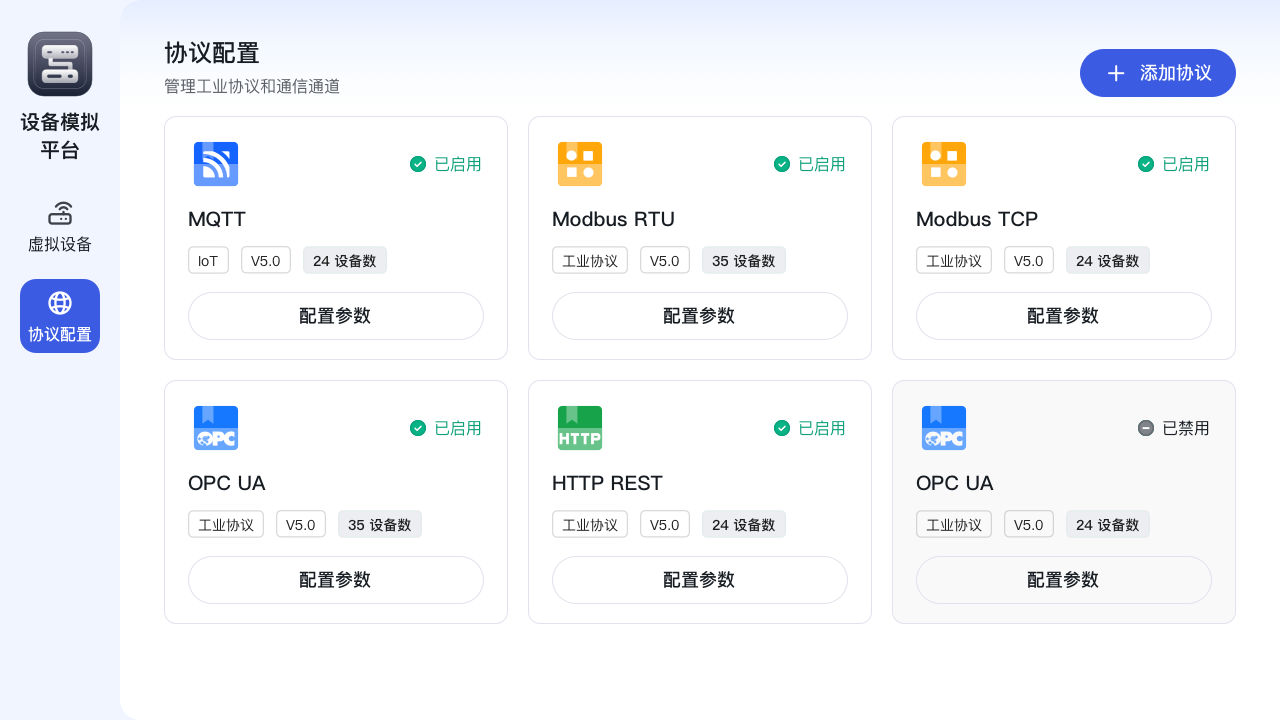Select the 工业协议 tag on Modbus TCP
Screen dimensions: 1280x720
point(954,259)
